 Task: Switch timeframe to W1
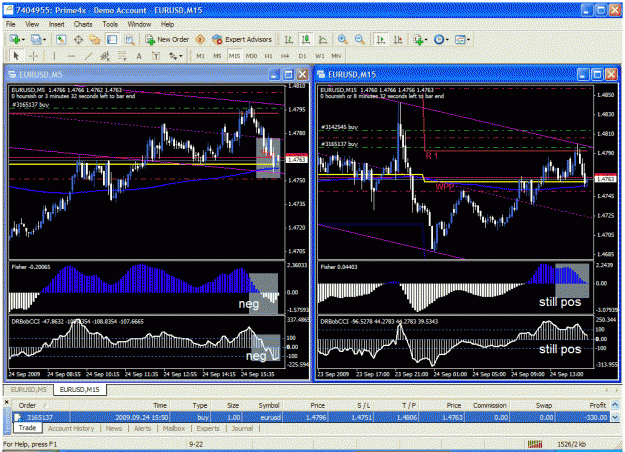pos(319,56)
